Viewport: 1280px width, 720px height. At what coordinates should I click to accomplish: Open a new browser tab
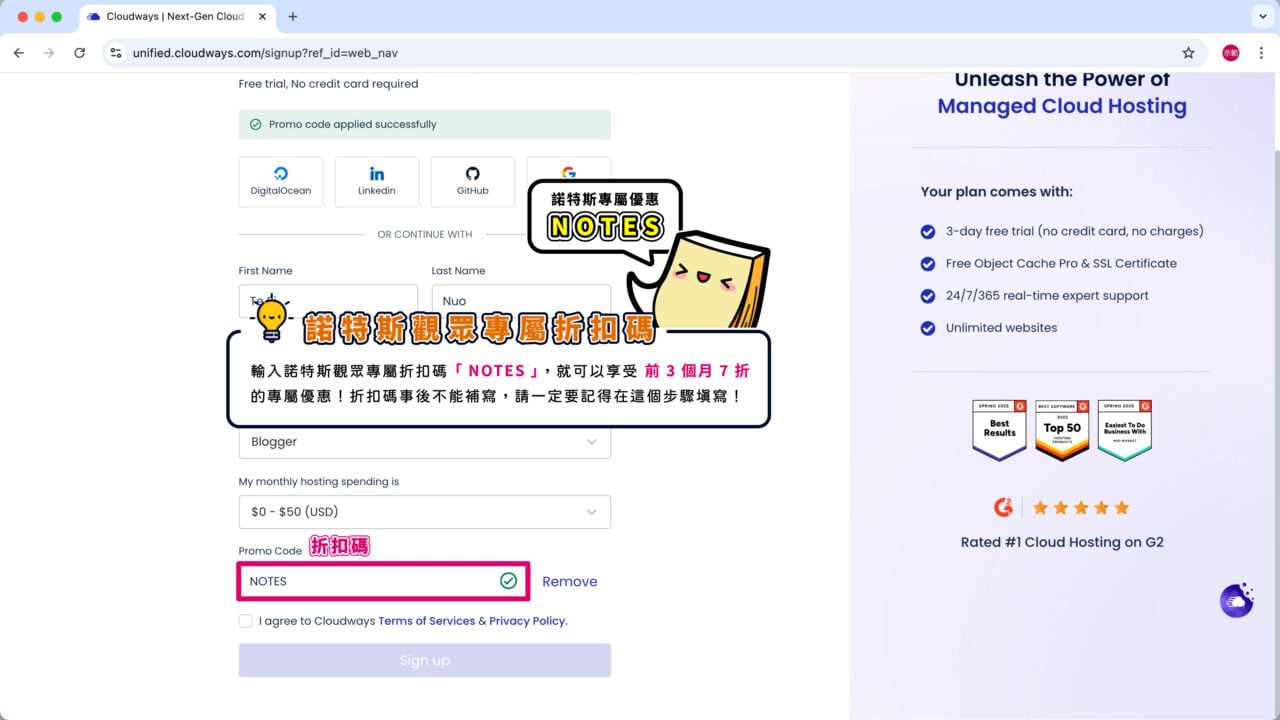(x=293, y=17)
